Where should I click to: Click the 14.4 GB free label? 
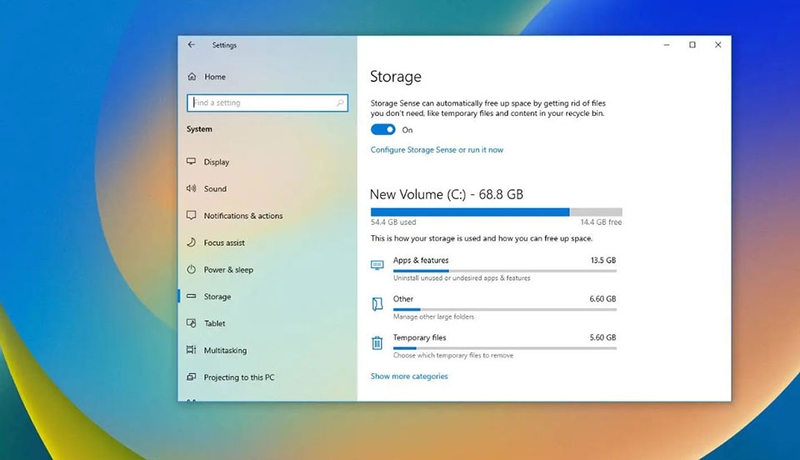[x=601, y=222]
